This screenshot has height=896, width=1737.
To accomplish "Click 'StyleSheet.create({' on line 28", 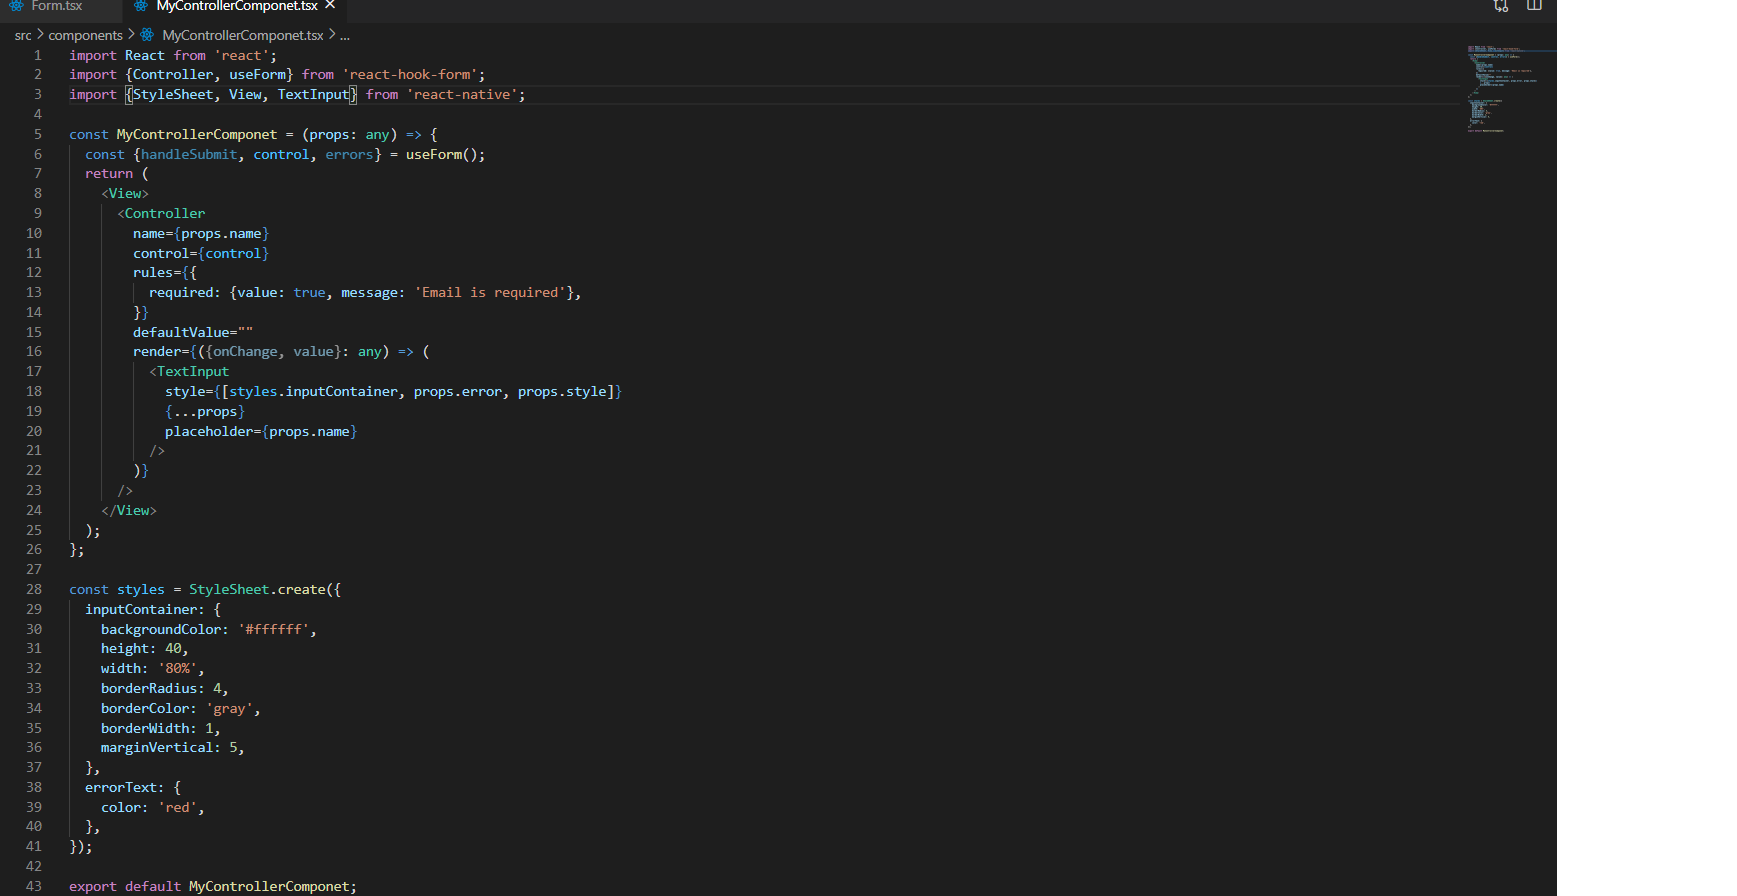I will (265, 589).
